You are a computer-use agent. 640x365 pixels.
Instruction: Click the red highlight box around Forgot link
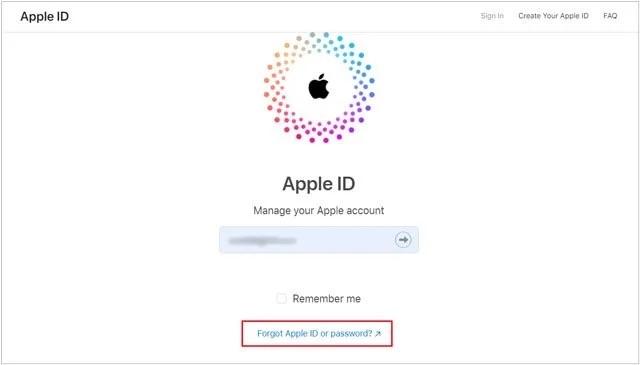click(x=317, y=334)
